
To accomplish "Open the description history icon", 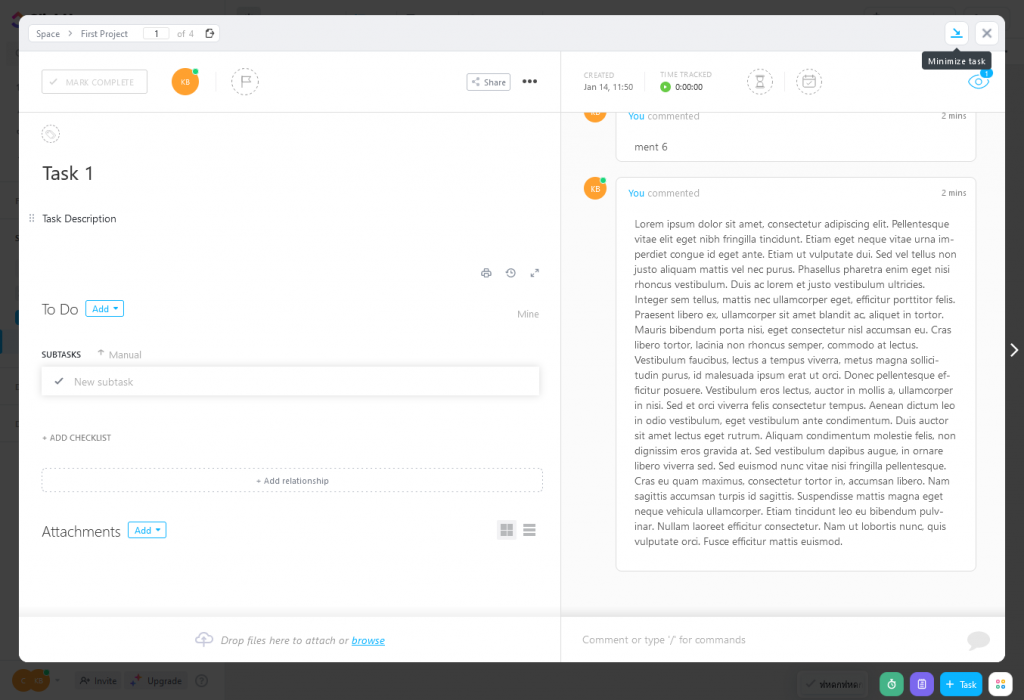I will [511, 273].
